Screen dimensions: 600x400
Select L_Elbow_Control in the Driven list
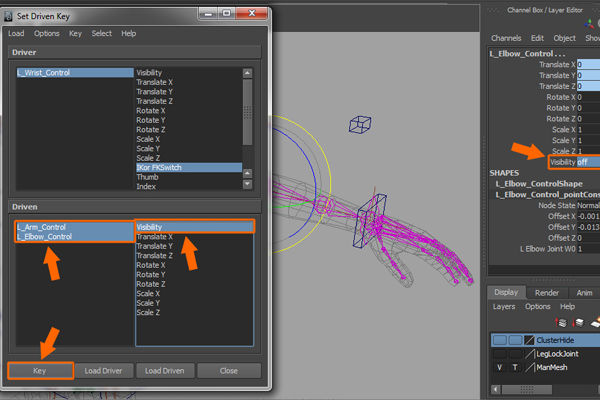[75, 237]
